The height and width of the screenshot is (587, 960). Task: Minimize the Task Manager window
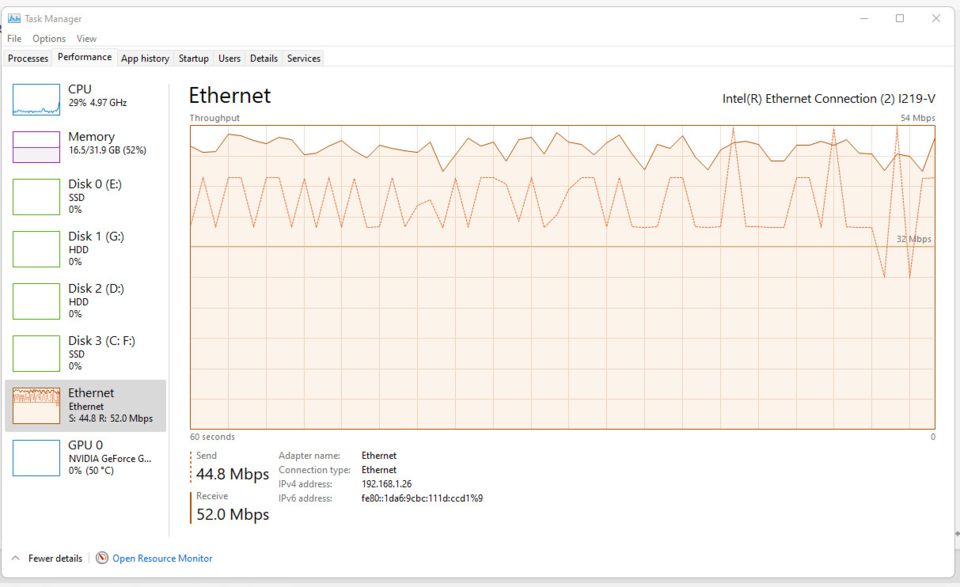tap(864, 18)
